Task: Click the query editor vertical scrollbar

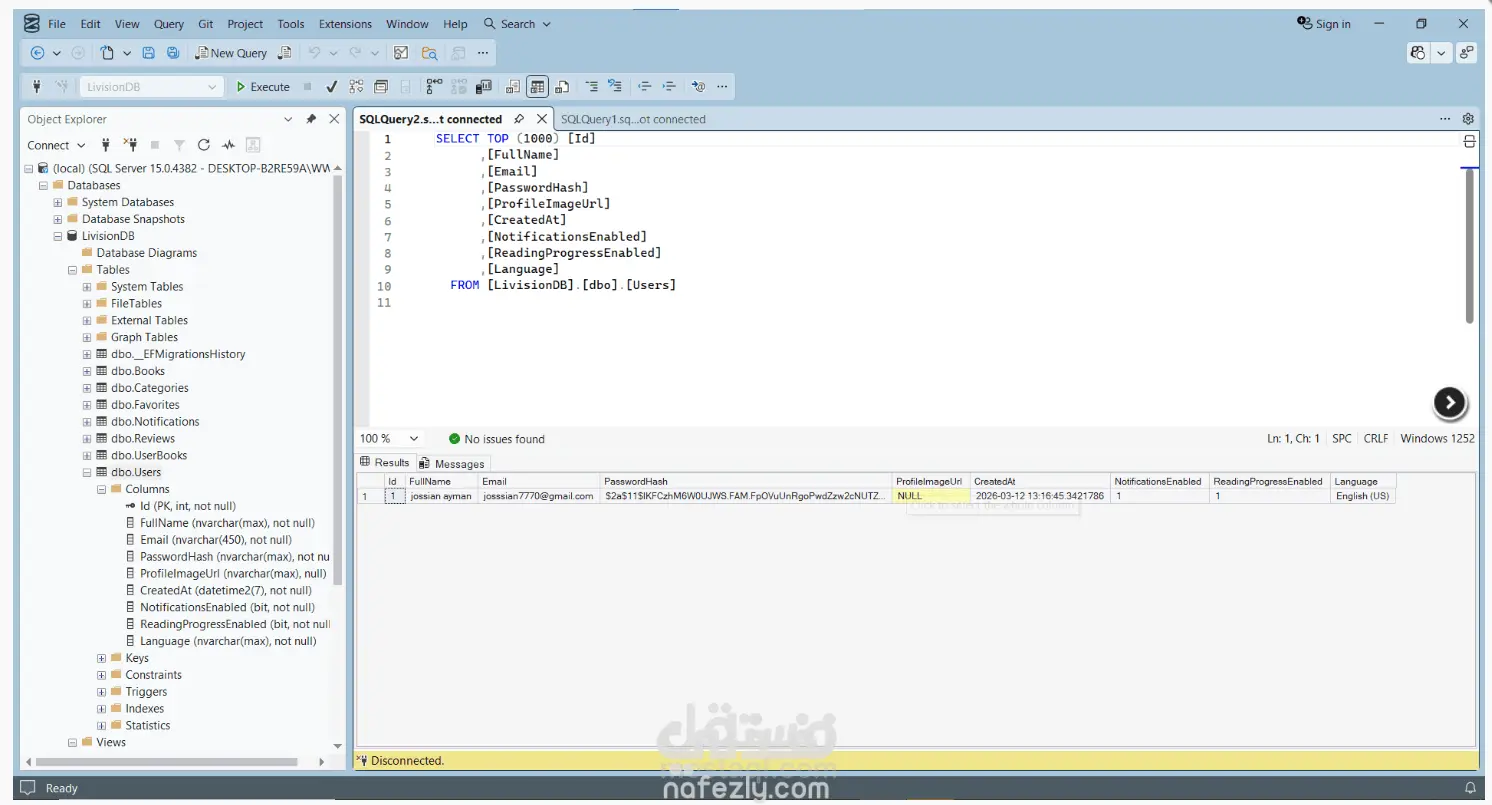Action: tap(1469, 245)
